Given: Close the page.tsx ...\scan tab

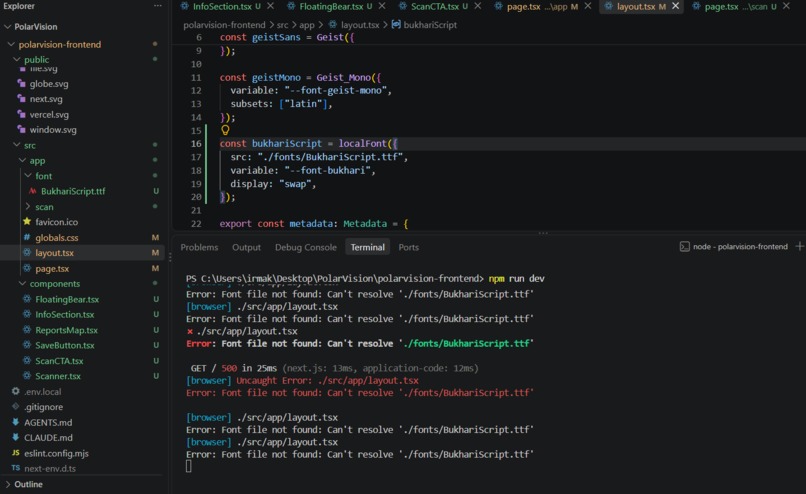Looking at the screenshot, I should 786,6.
